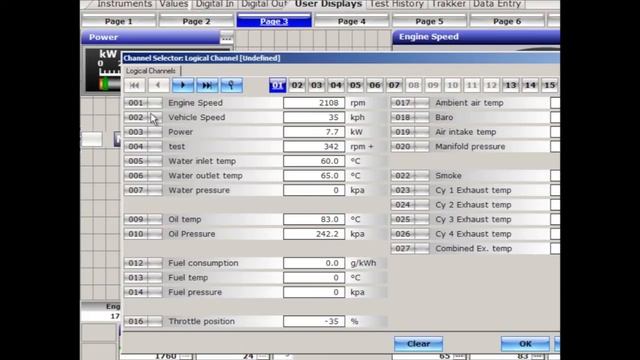Viewport: 640px width, 360px height.
Task: Choose channel 007 Water pressure button
Action: pos(143,190)
